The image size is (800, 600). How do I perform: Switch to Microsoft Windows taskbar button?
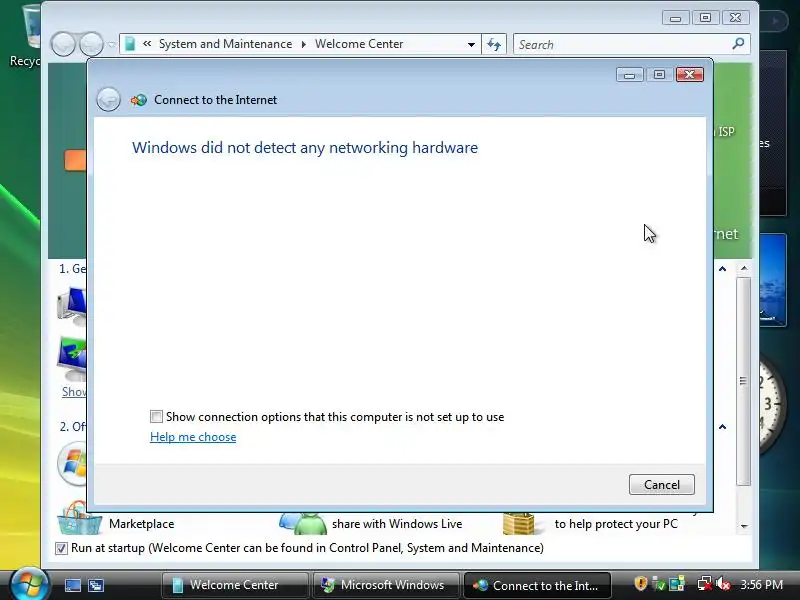(x=386, y=585)
